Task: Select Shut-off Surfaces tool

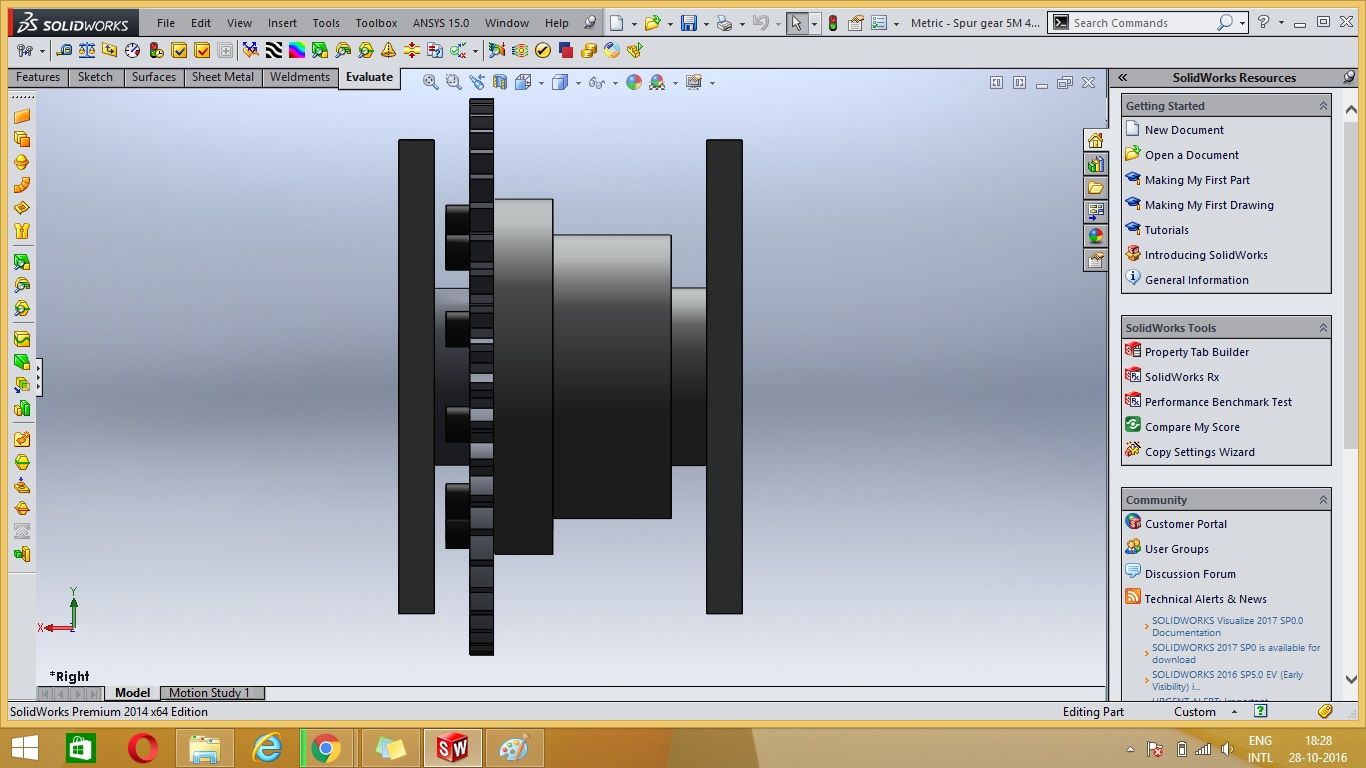Action: pyautogui.click(x=22, y=486)
